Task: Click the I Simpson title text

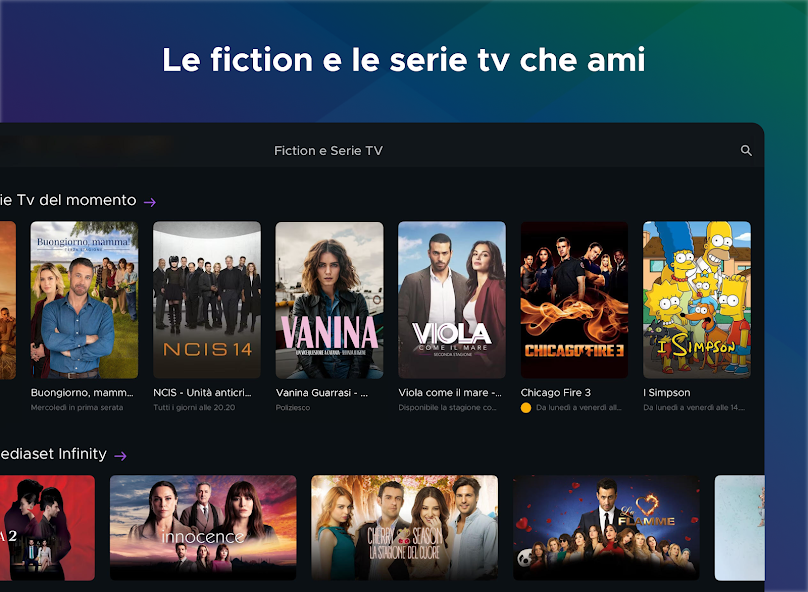Action: click(x=667, y=393)
